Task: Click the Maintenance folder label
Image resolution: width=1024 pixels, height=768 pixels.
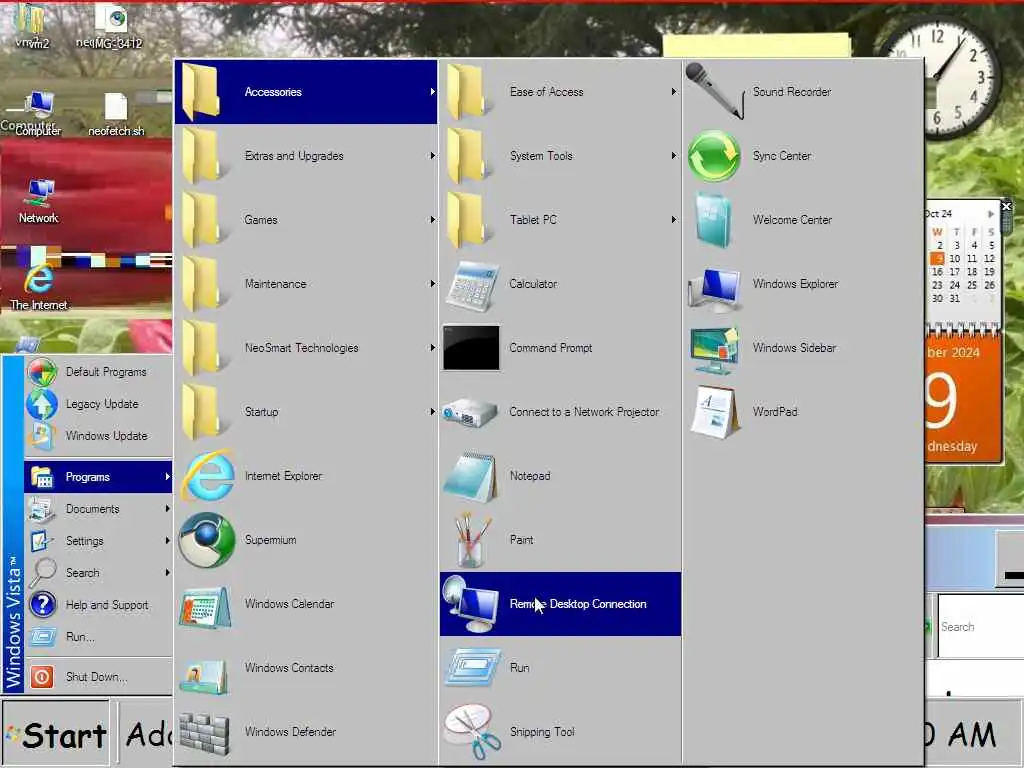Action: [x=276, y=284]
